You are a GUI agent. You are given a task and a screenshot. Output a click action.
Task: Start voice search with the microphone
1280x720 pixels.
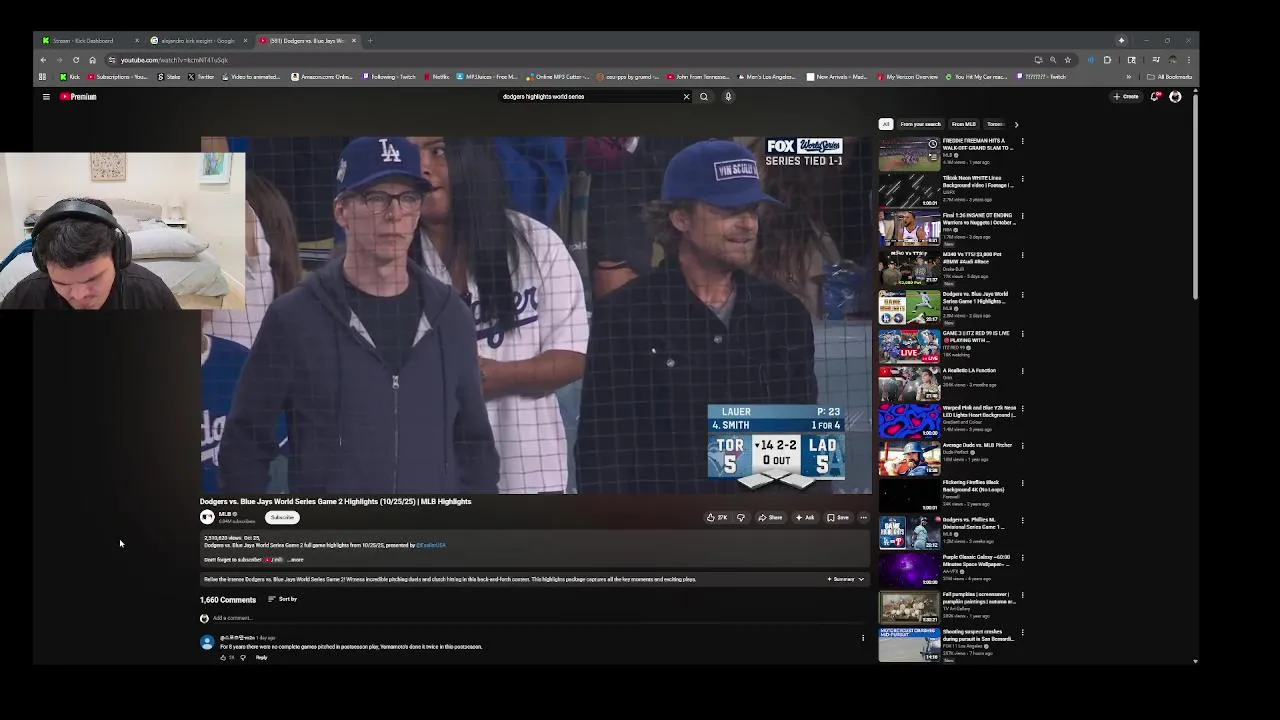pyautogui.click(x=728, y=97)
